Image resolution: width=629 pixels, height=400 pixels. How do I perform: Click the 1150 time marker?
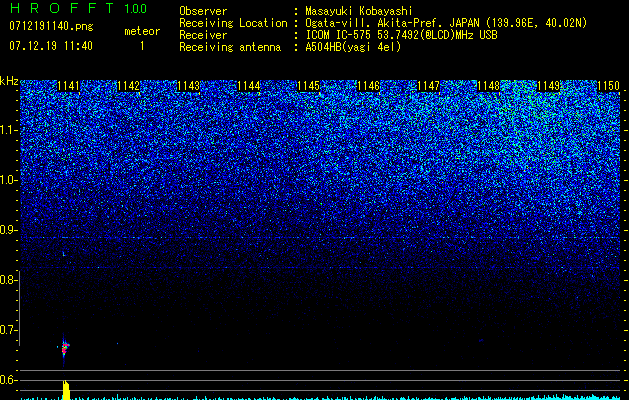tap(609, 86)
